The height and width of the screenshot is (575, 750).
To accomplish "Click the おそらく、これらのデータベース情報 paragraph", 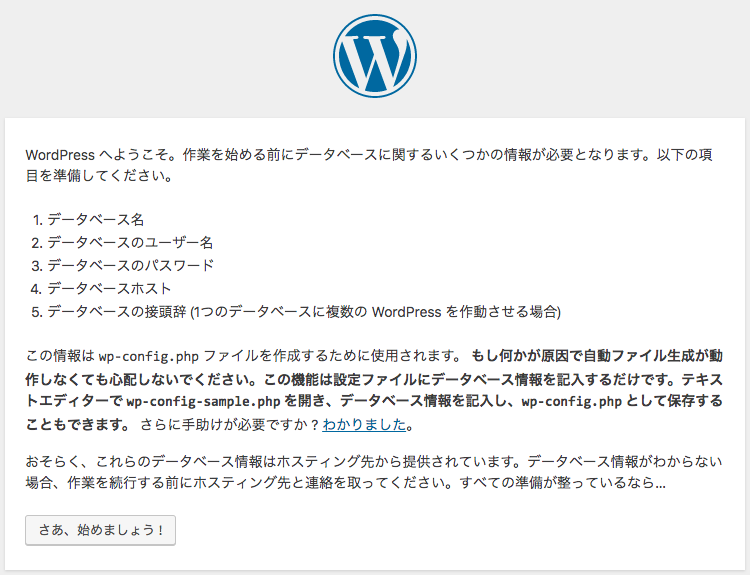I will tap(374, 472).
